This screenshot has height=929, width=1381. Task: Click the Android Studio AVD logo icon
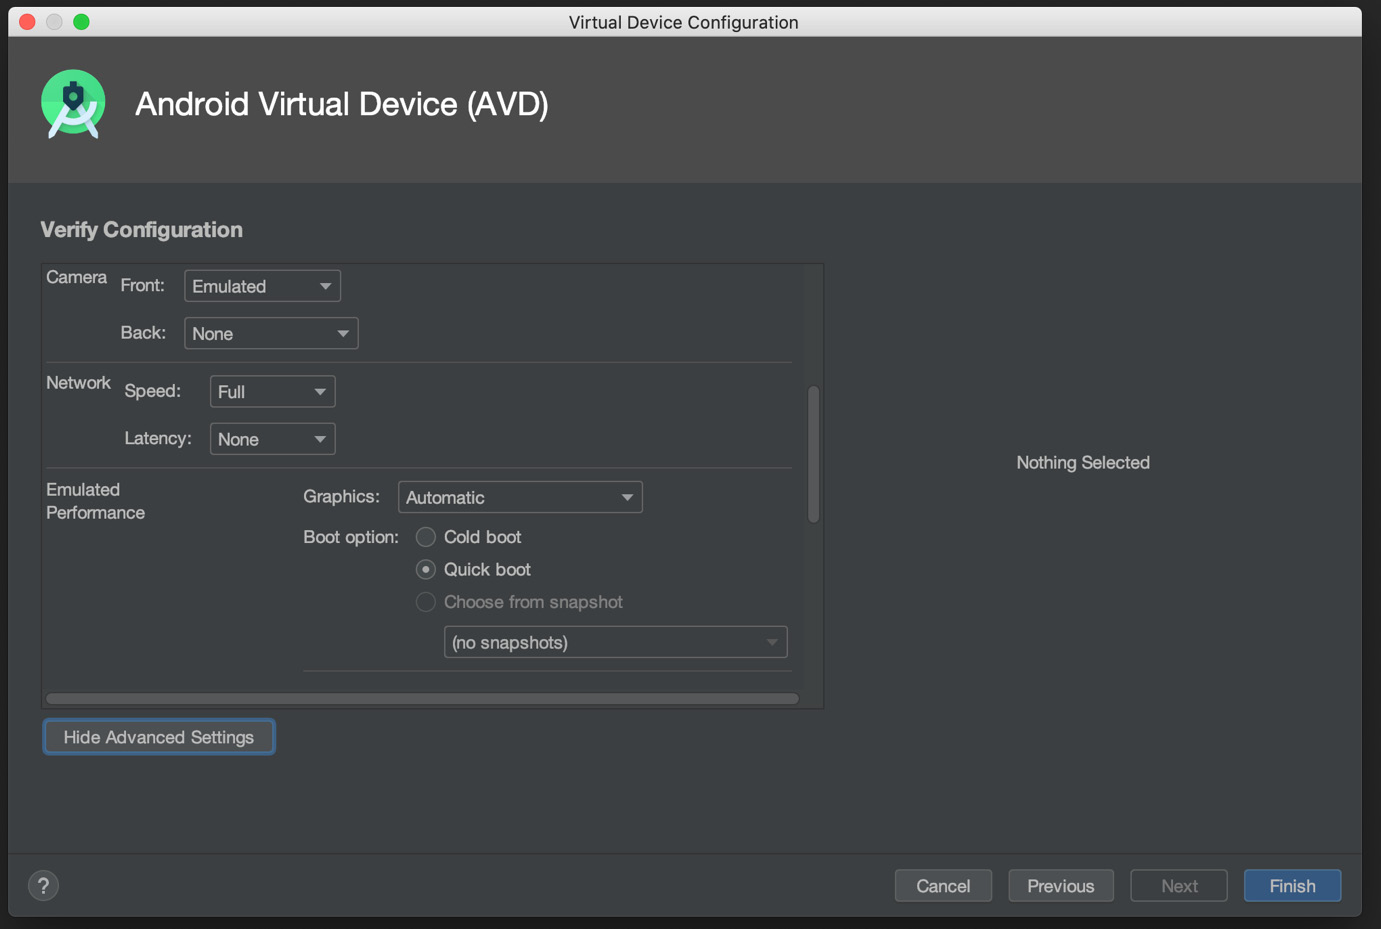pyautogui.click(x=73, y=104)
